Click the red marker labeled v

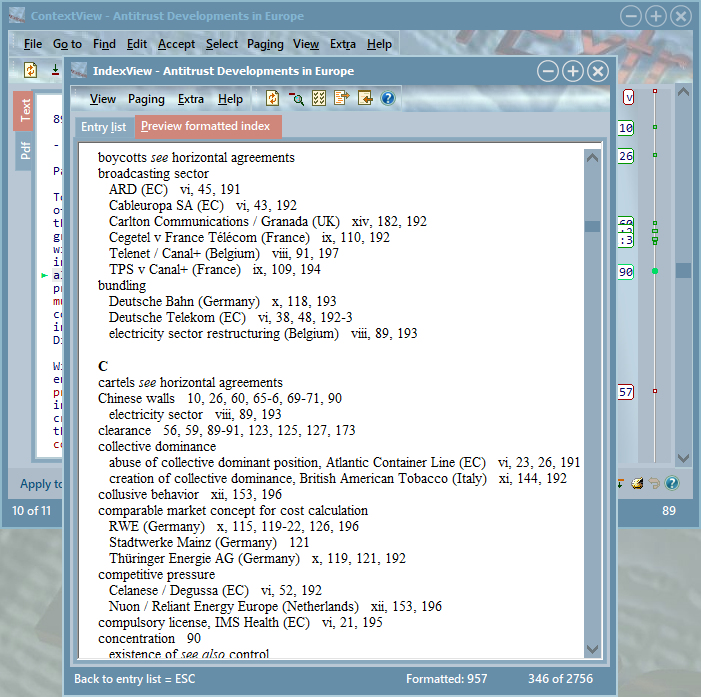[628, 97]
